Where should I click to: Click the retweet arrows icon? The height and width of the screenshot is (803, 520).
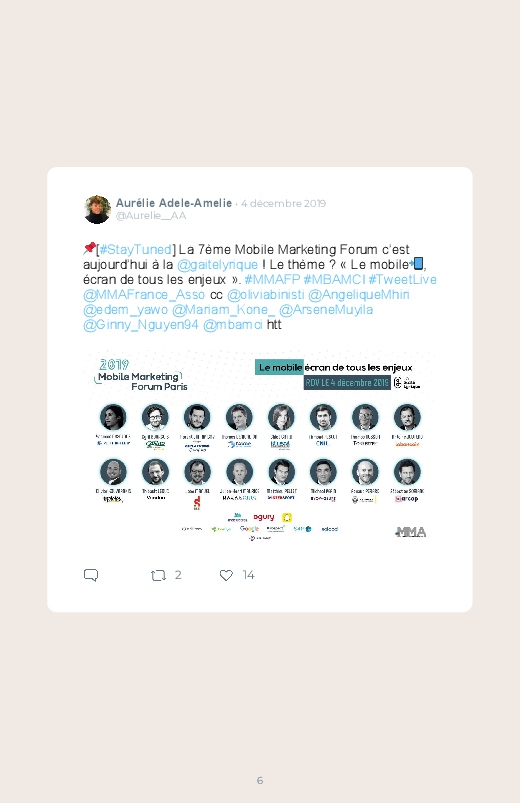(158, 576)
